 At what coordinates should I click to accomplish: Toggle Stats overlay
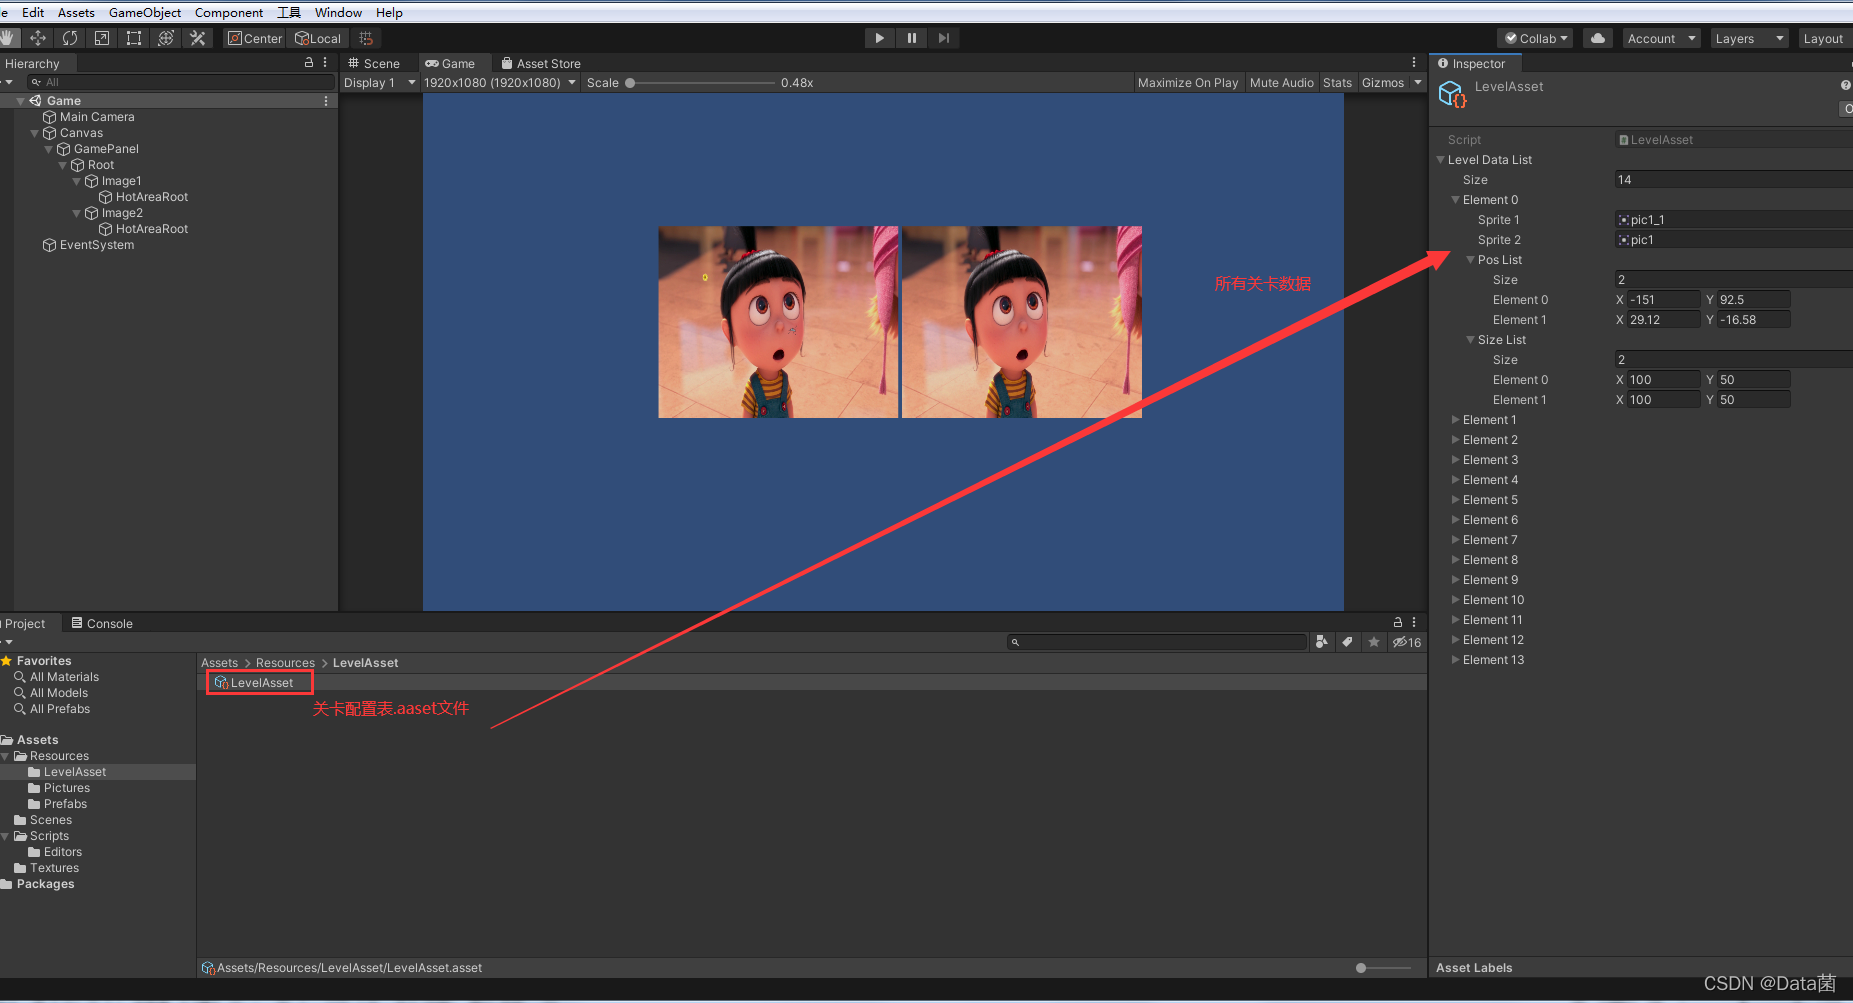1337,83
